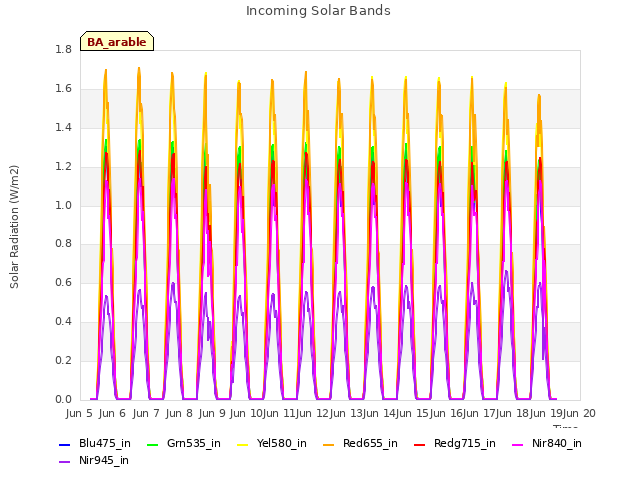Click the Jun 20 x-axis date label
The width and height of the screenshot is (640, 480).
pyautogui.click(x=579, y=413)
